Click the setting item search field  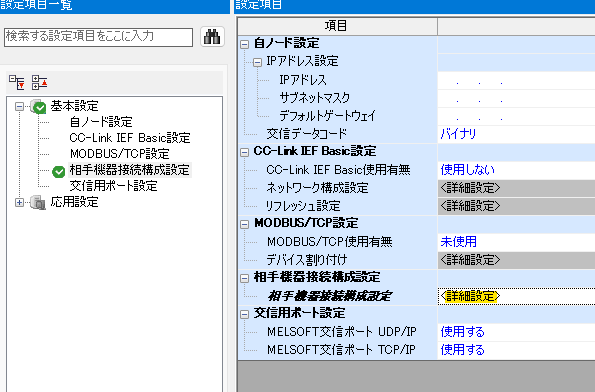(98, 37)
